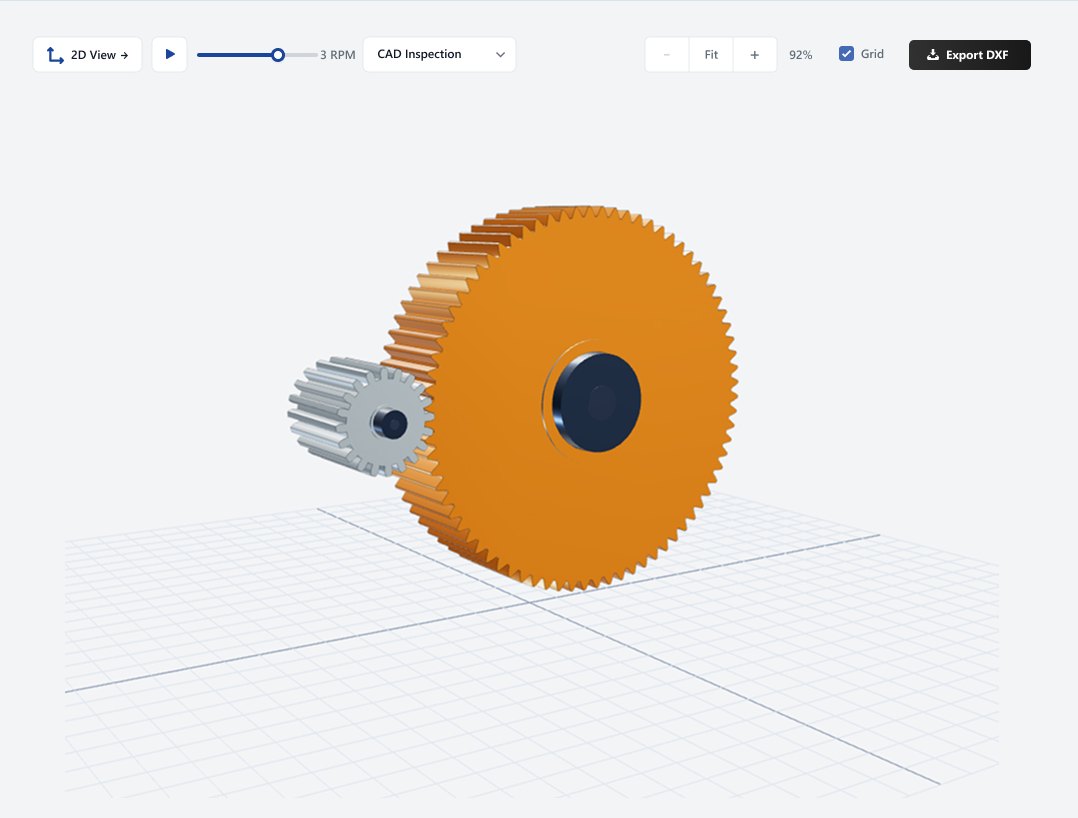Click the dark shaft hub of the orange gear

[x=596, y=402]
